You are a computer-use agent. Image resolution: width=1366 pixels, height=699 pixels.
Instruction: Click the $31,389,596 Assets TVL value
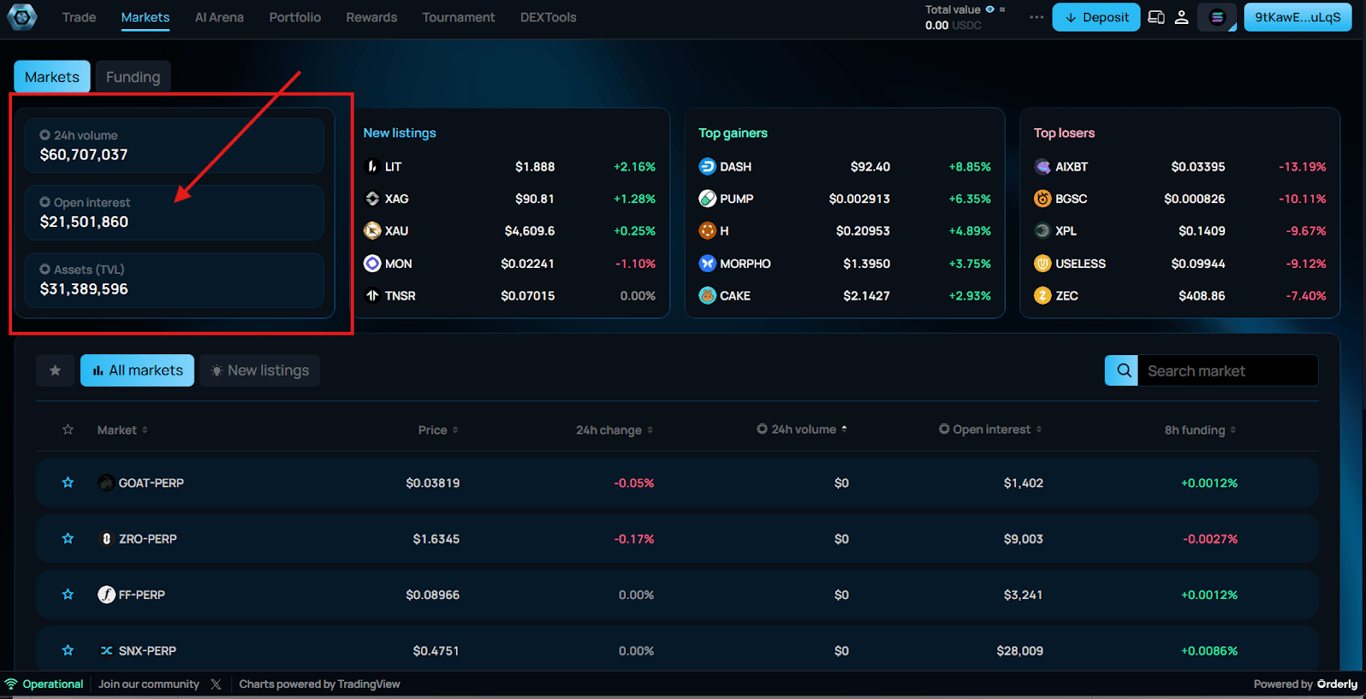[x=84, y=289]
